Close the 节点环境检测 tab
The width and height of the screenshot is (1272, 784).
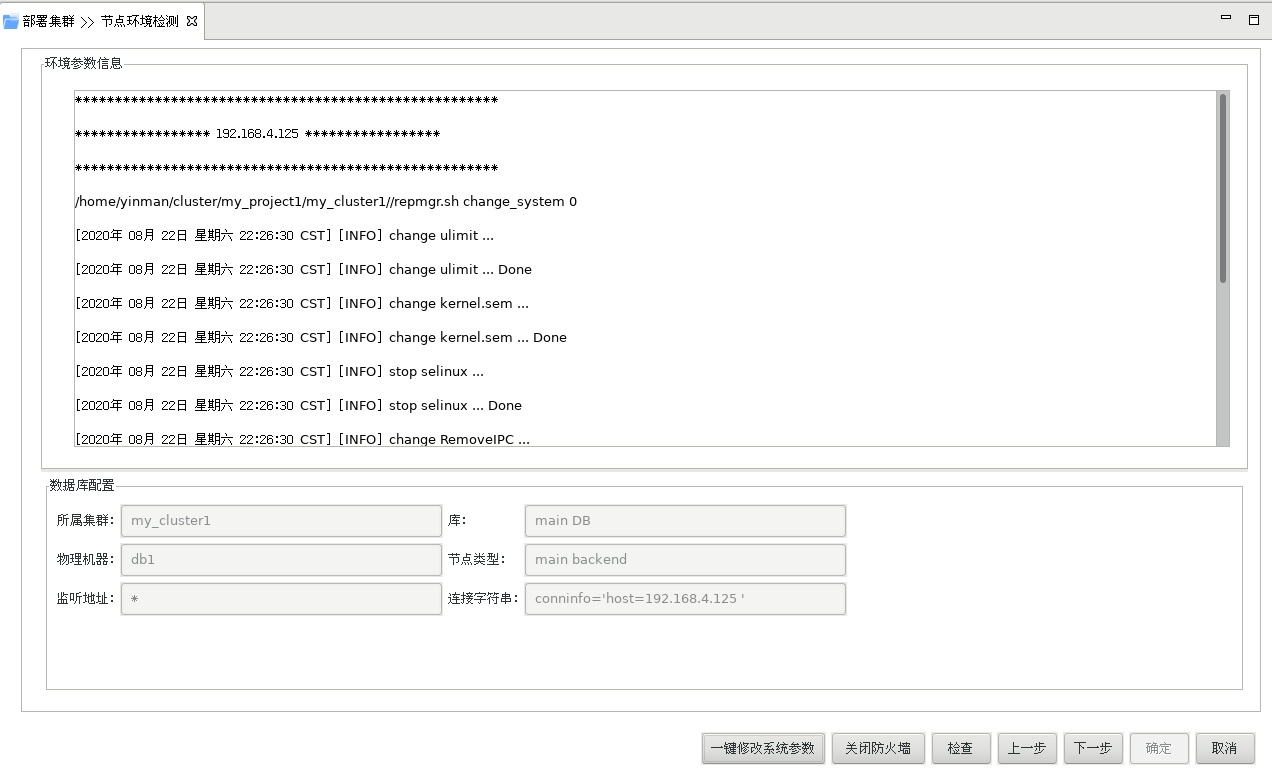click(192, 21)
